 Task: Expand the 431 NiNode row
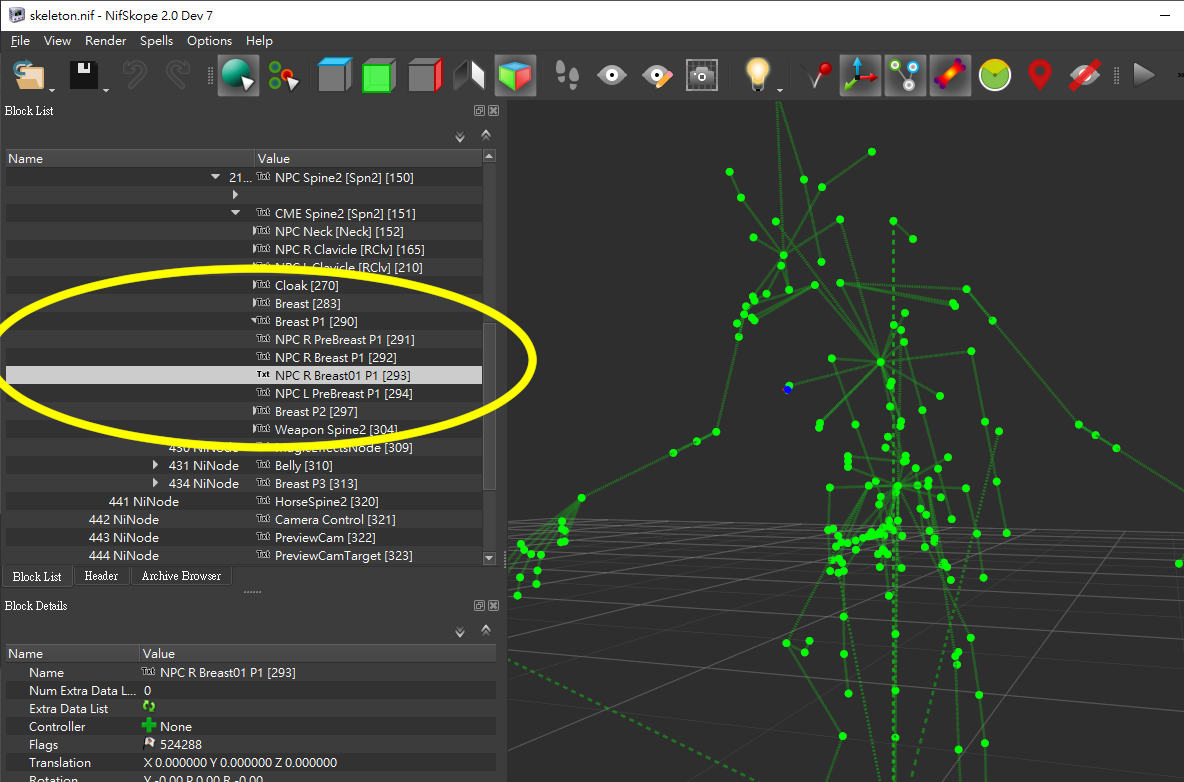point(155,465)
